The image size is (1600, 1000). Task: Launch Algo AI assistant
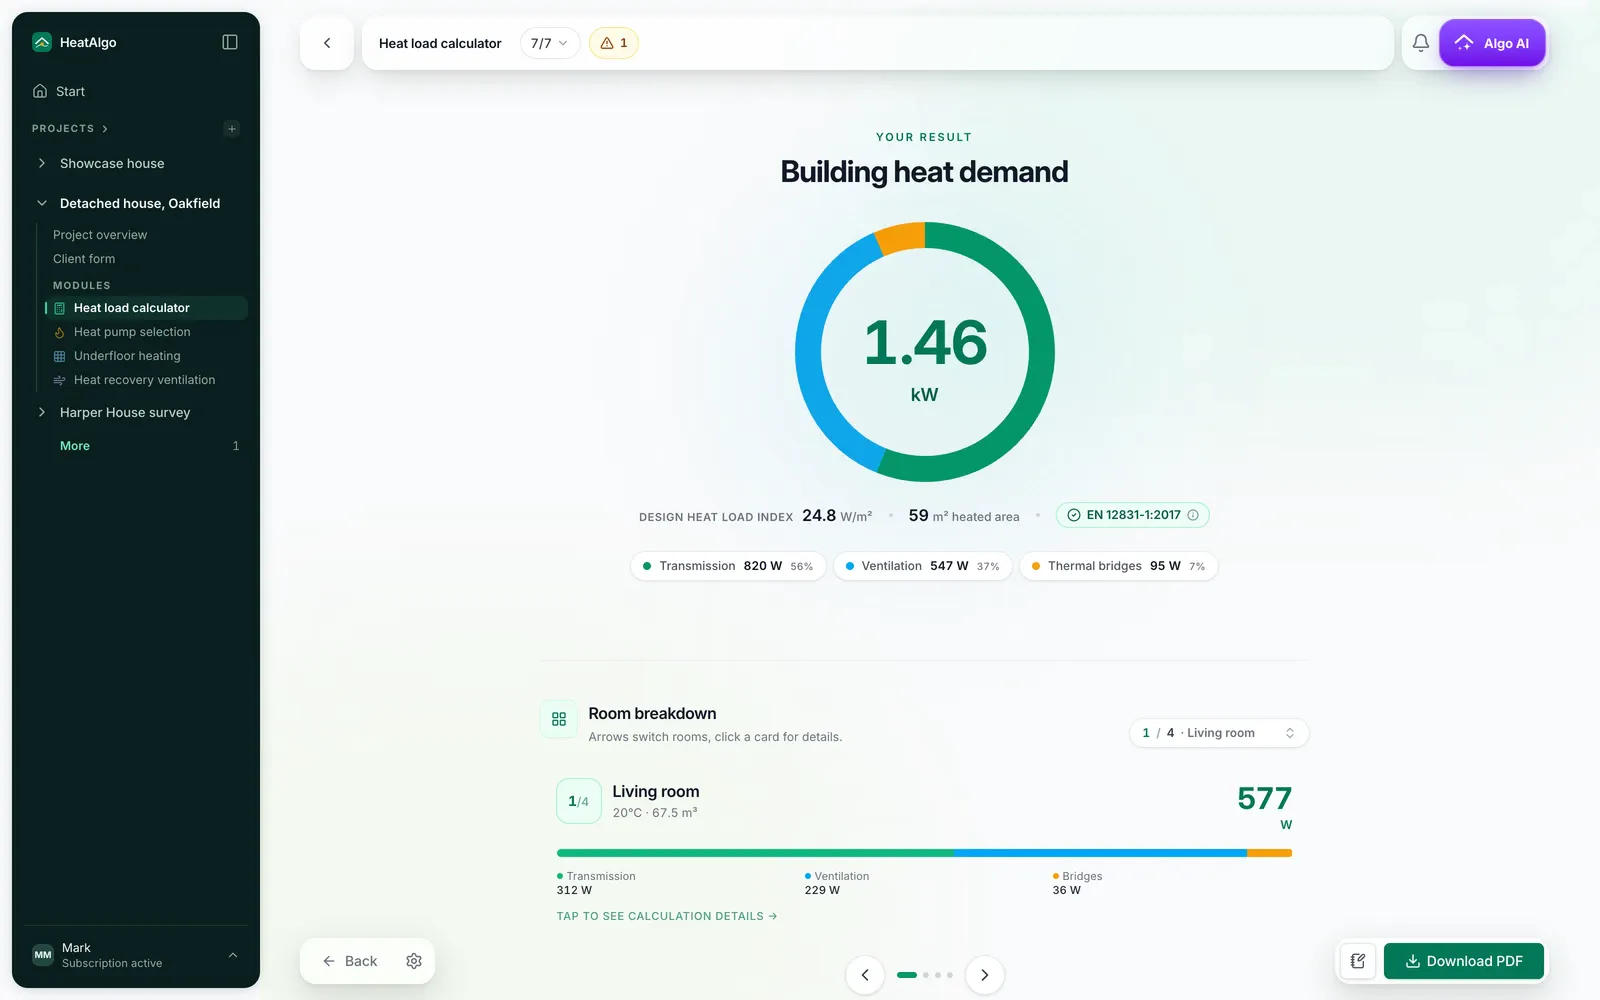(1492, 43)
